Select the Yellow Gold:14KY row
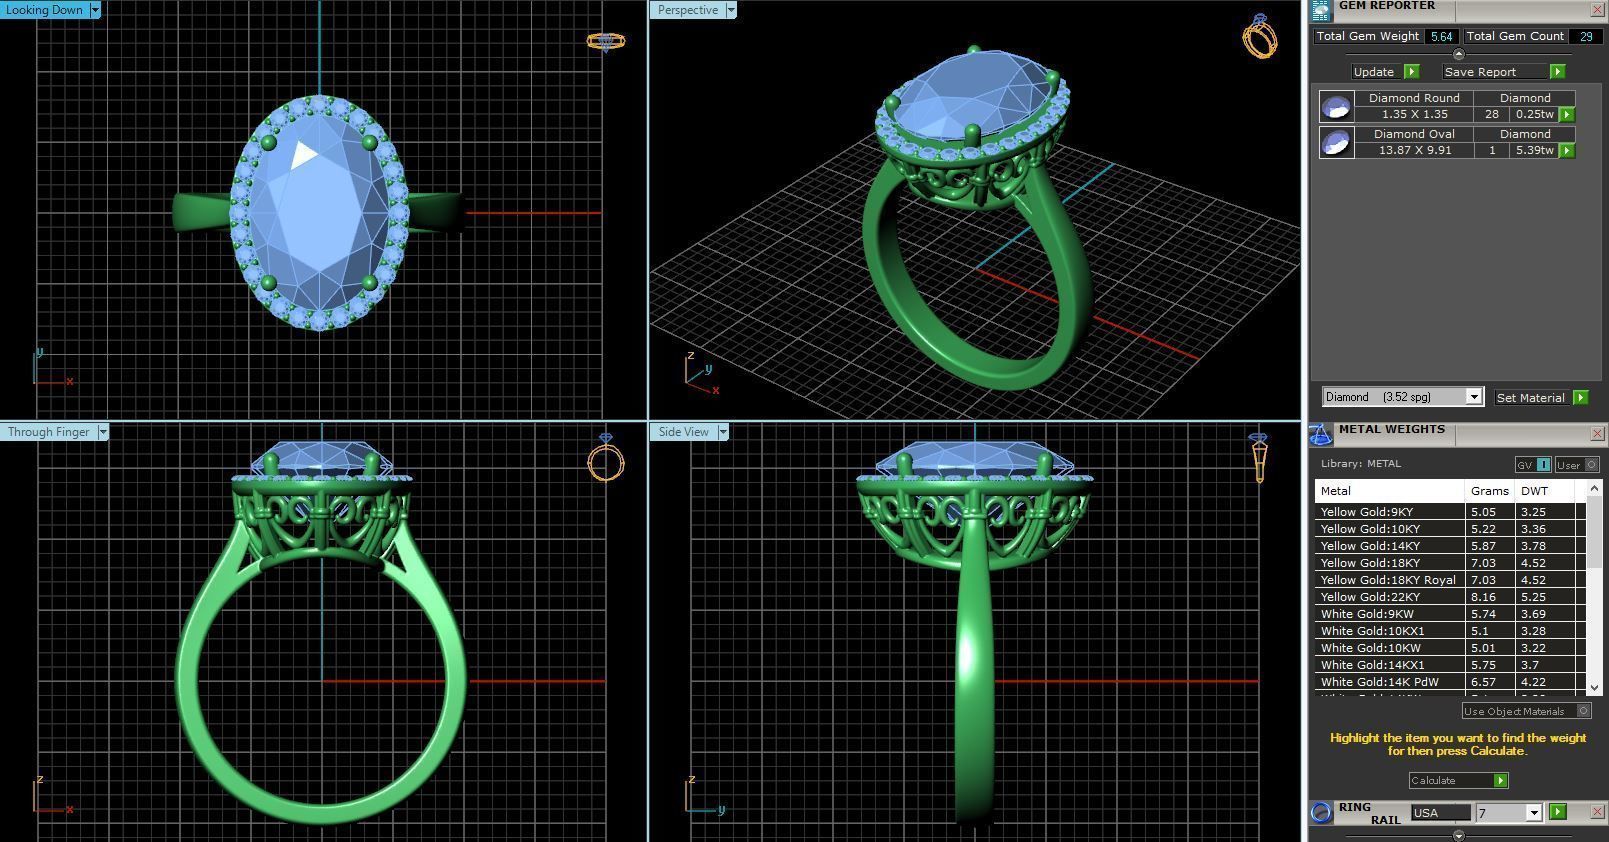Viewport: 1609px width, 842px height. click(1449, 546)
